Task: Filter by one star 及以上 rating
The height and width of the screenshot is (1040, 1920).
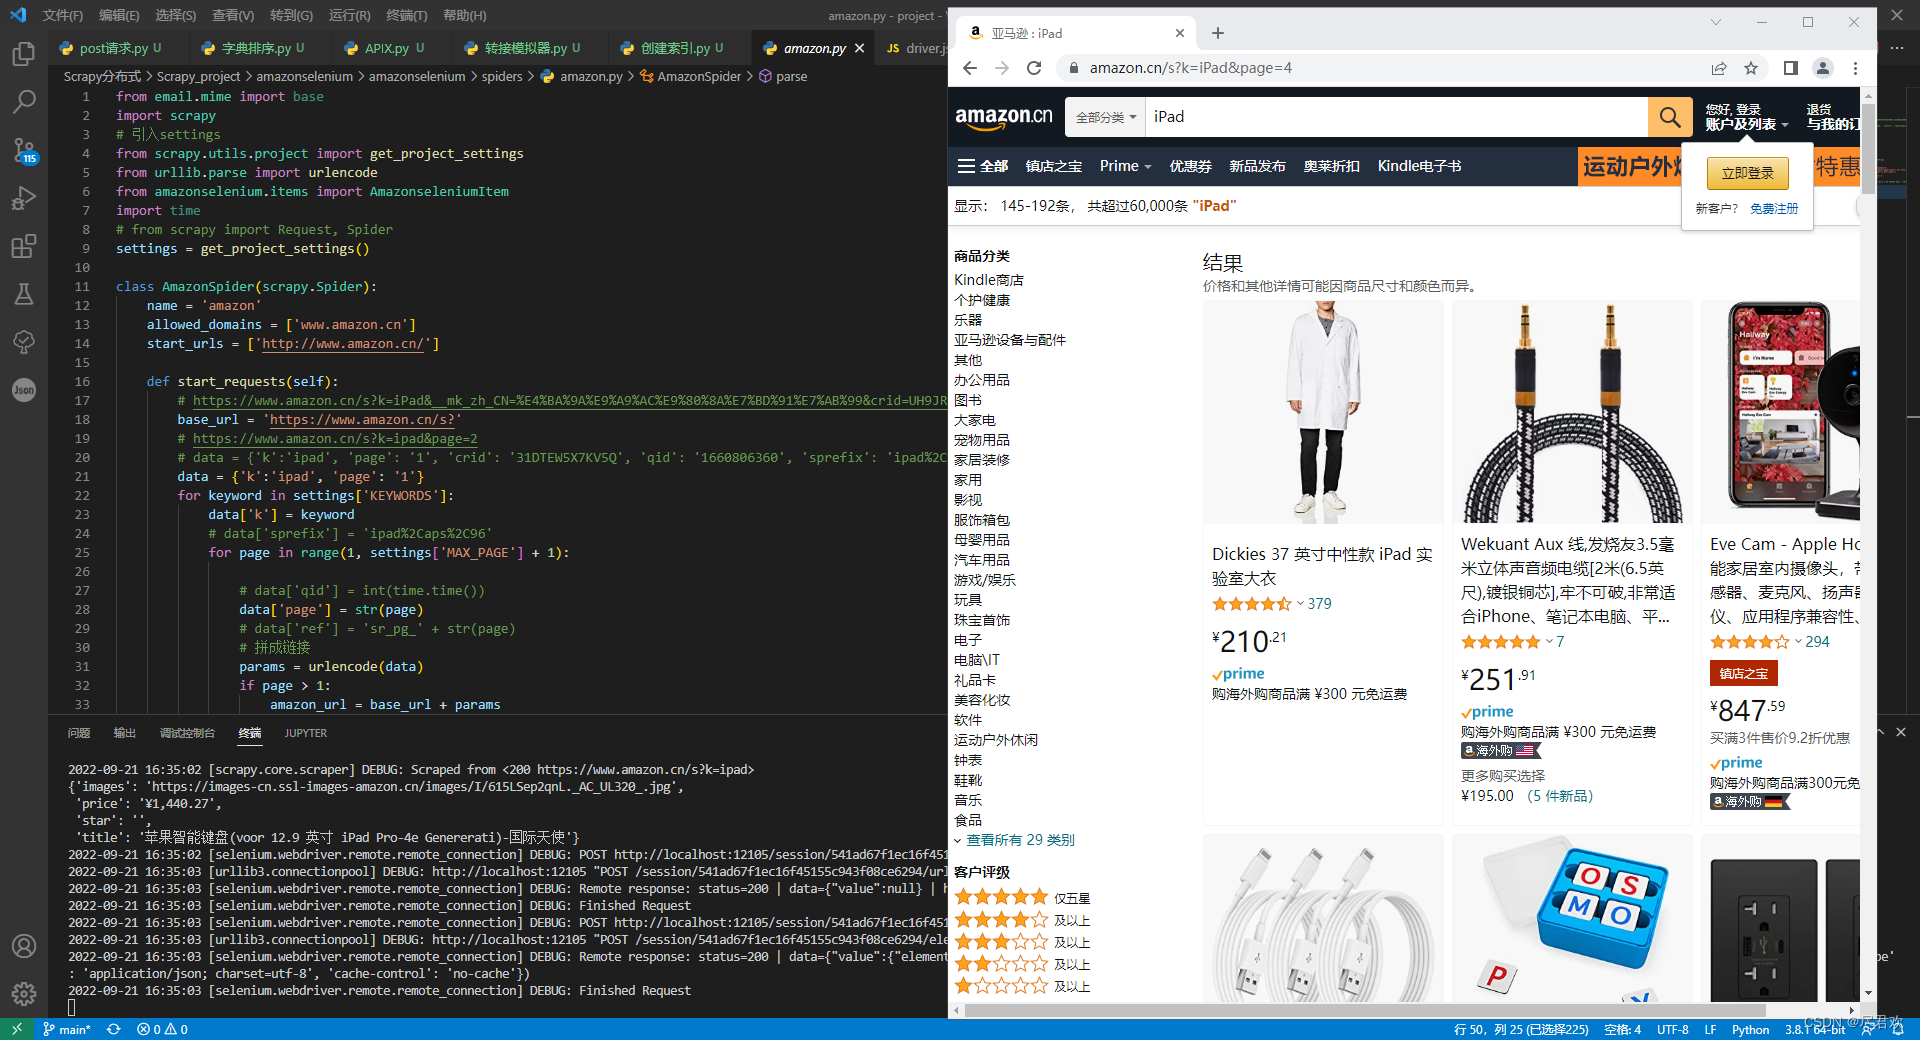Action: tap(1022, 986)
